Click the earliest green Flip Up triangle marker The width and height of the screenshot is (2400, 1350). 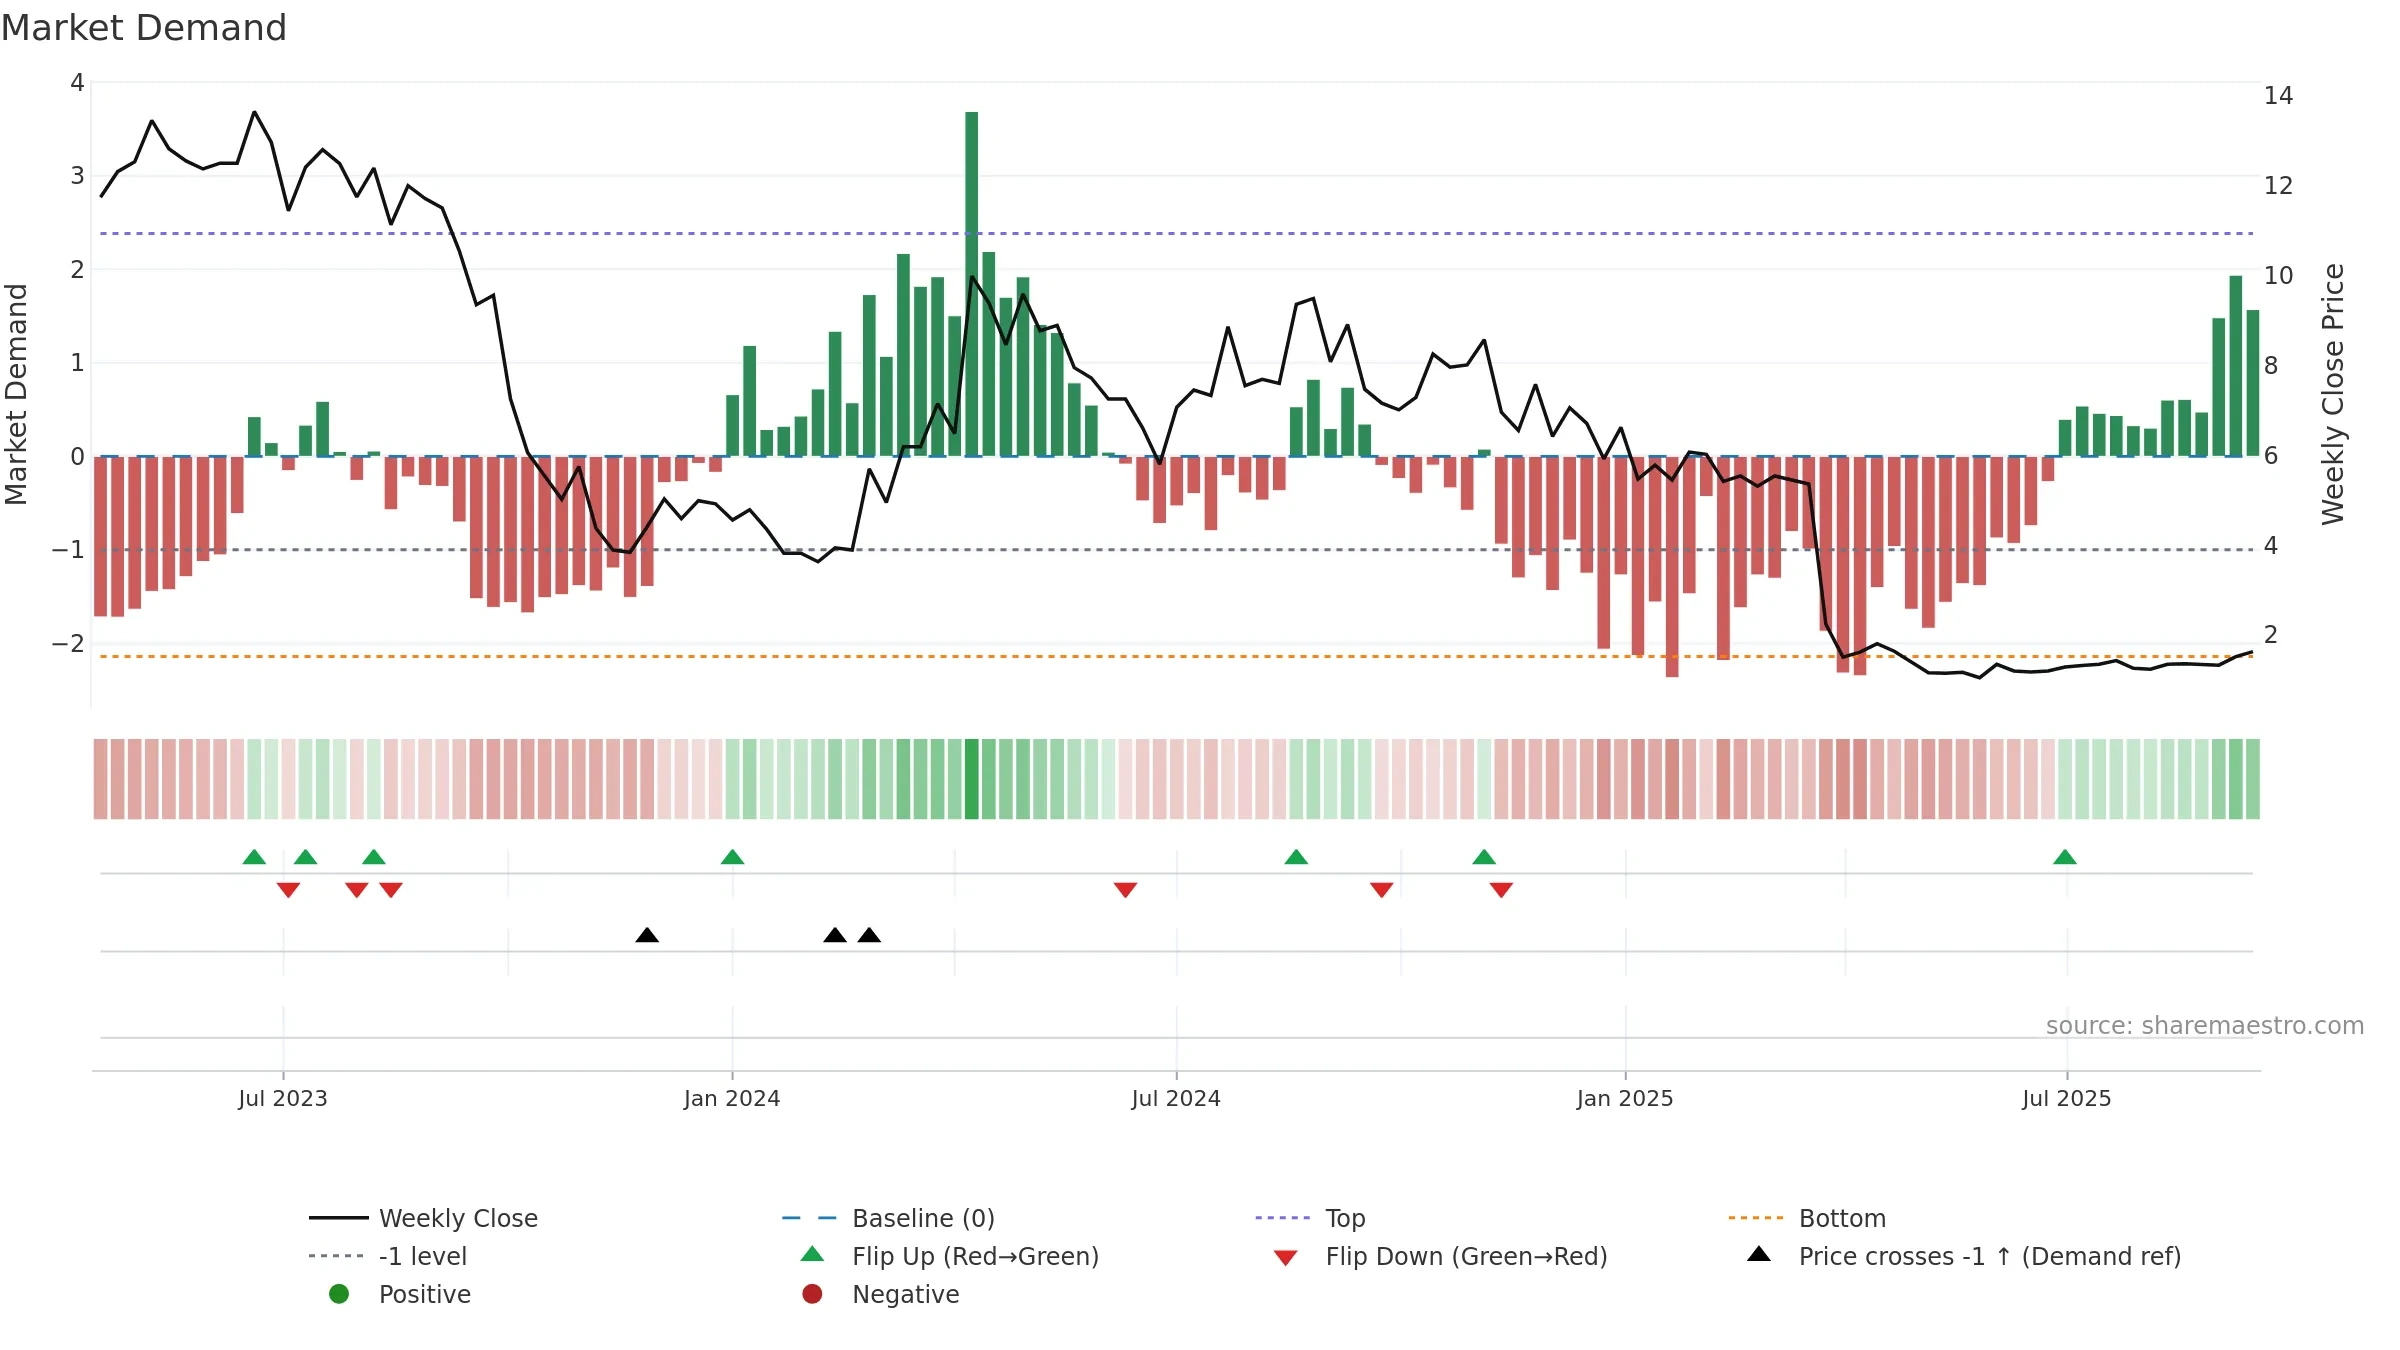click(x=254, y=857)
